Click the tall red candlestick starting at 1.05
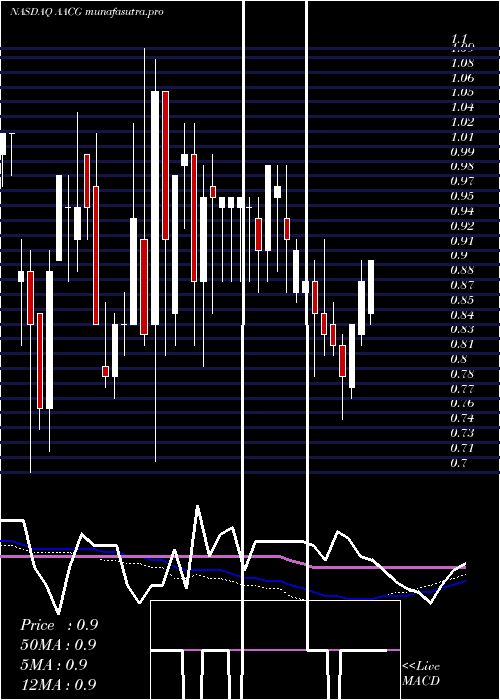 point(166,165)
